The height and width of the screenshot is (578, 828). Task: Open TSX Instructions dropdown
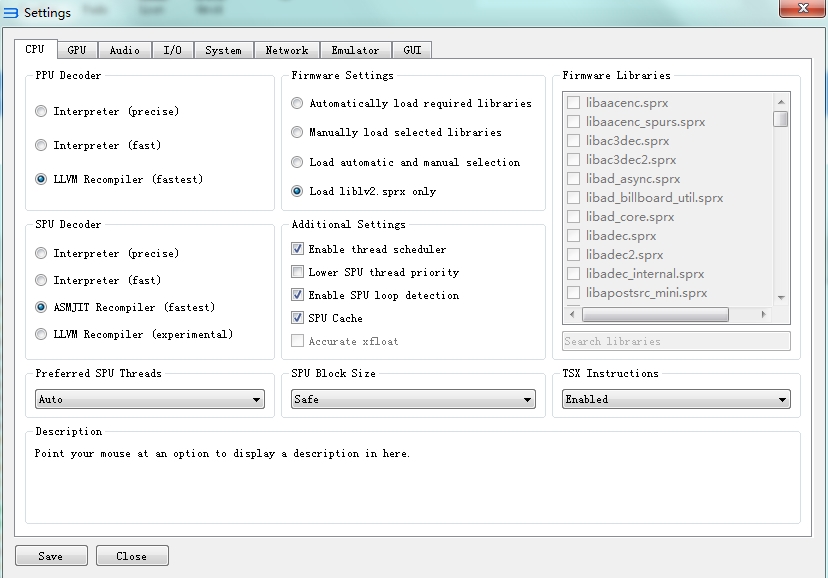[x=676, y=399]
